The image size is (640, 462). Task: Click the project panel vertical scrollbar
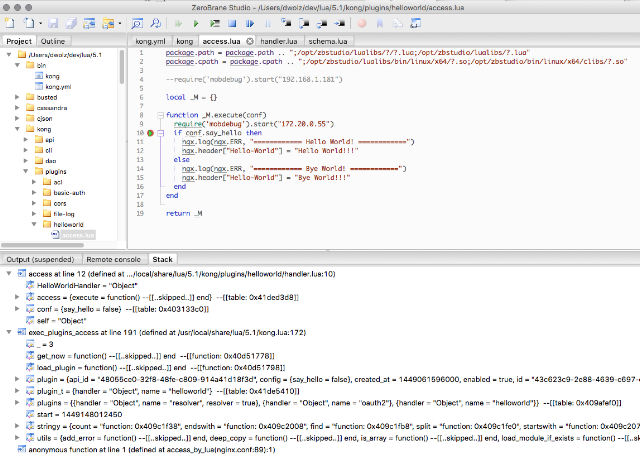[122, 67]
